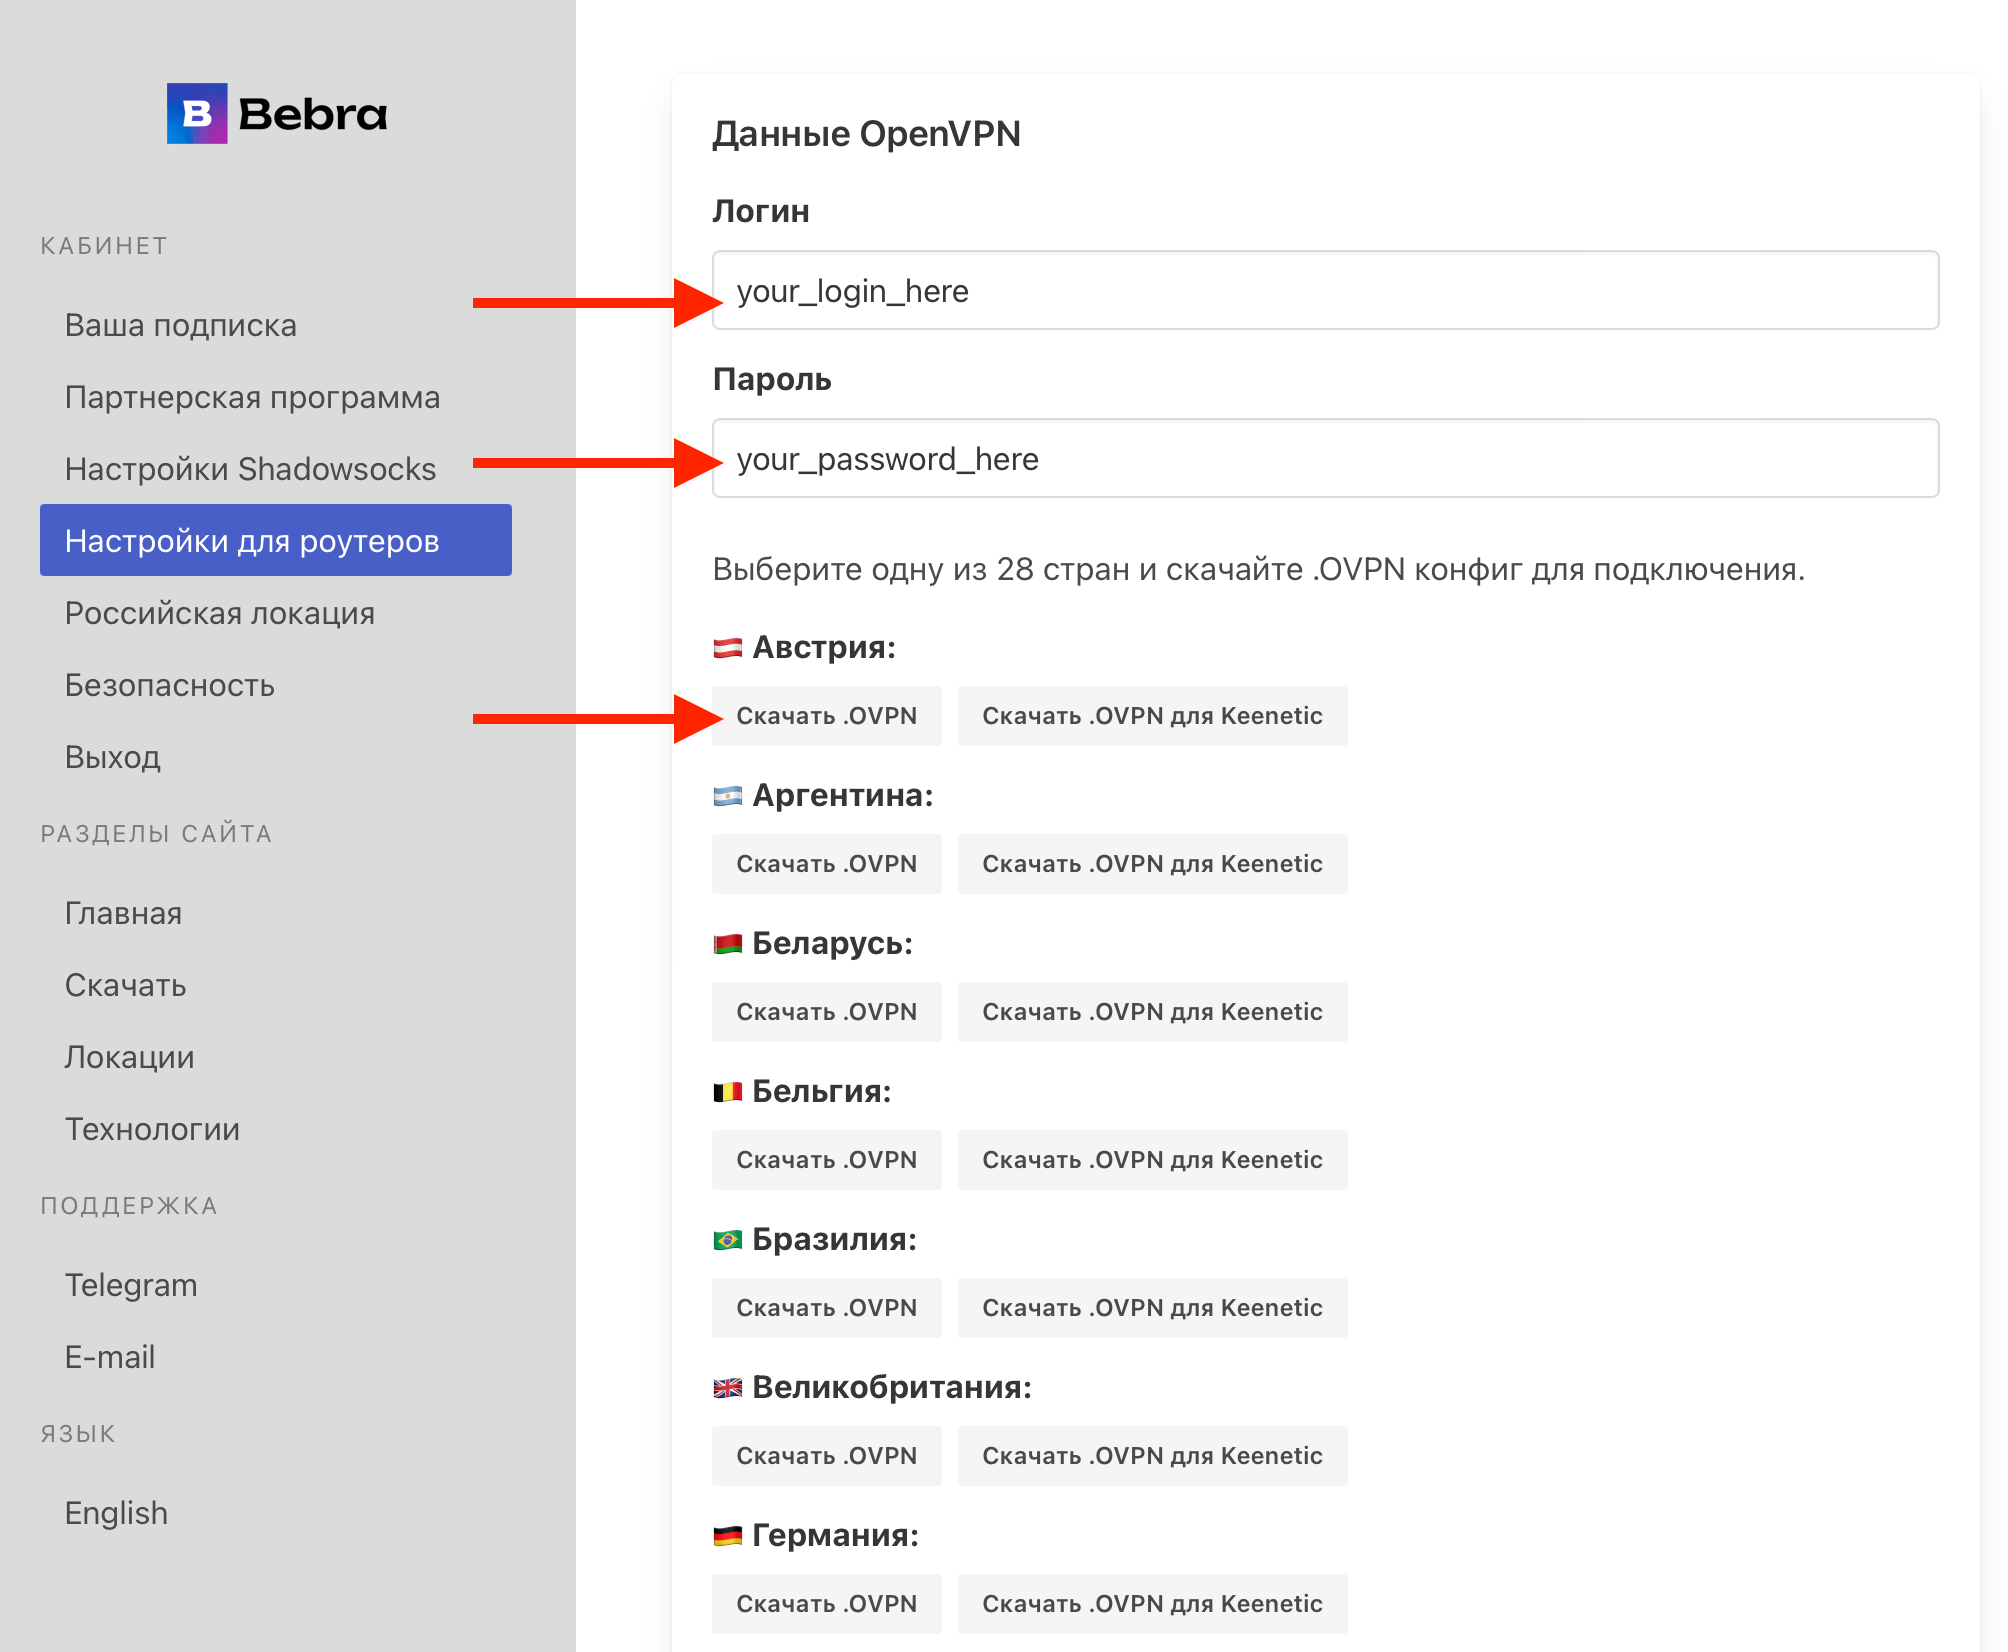Click the Bebra logo icon
The image size is (2008, 1652).
pyautogui.click(x=197, y=114)
